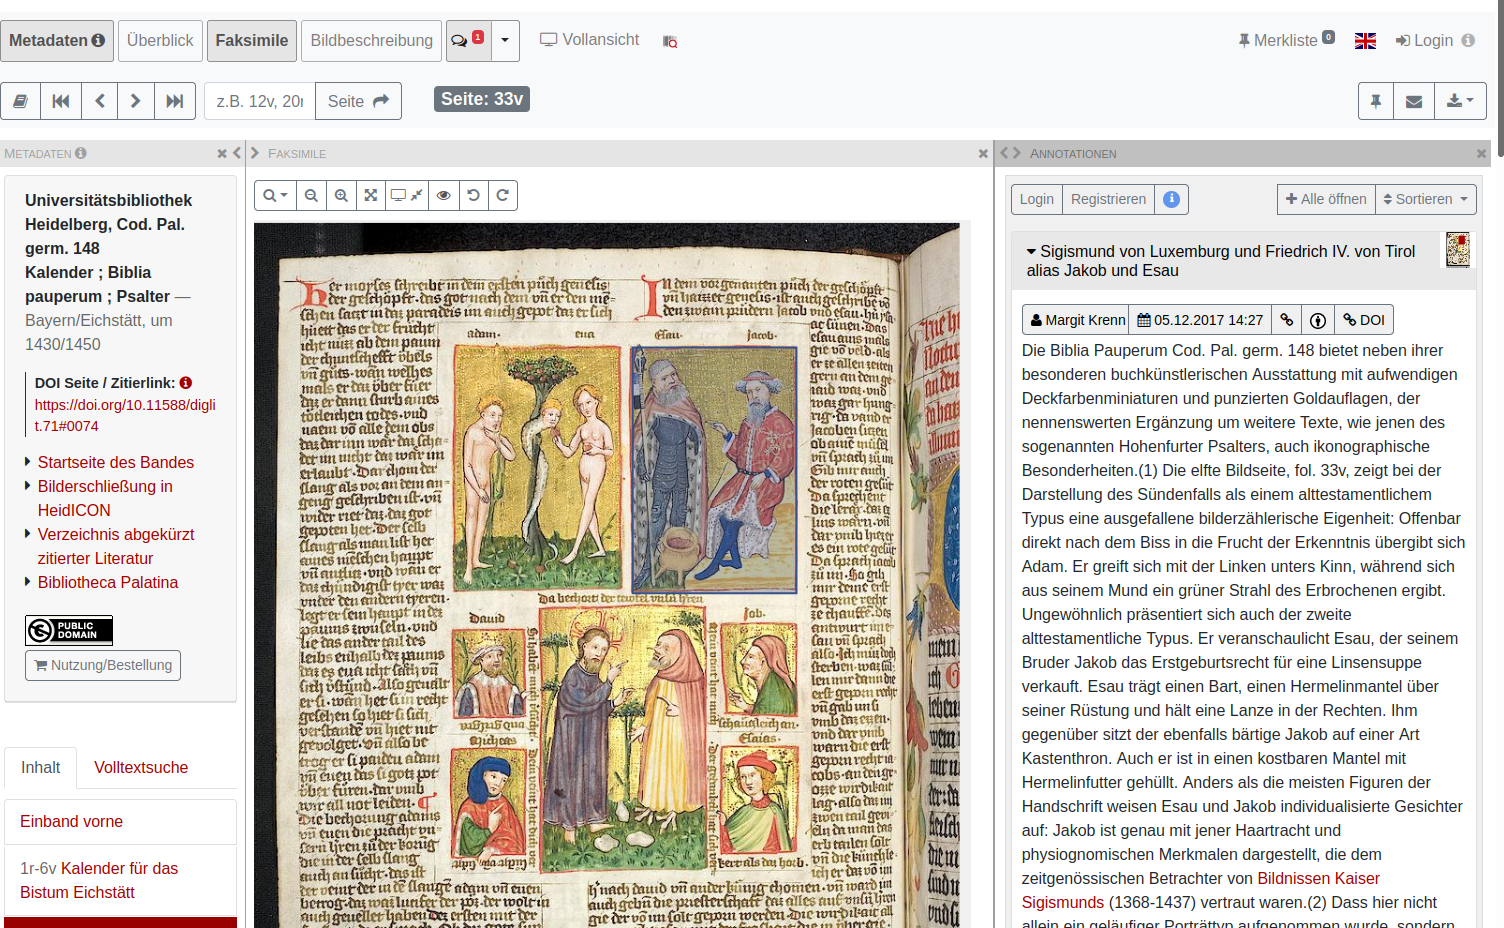Screen dimensions: 1504x928
Task: Click Registrieren in annotations panel
Action: [x=1108, y=199]
